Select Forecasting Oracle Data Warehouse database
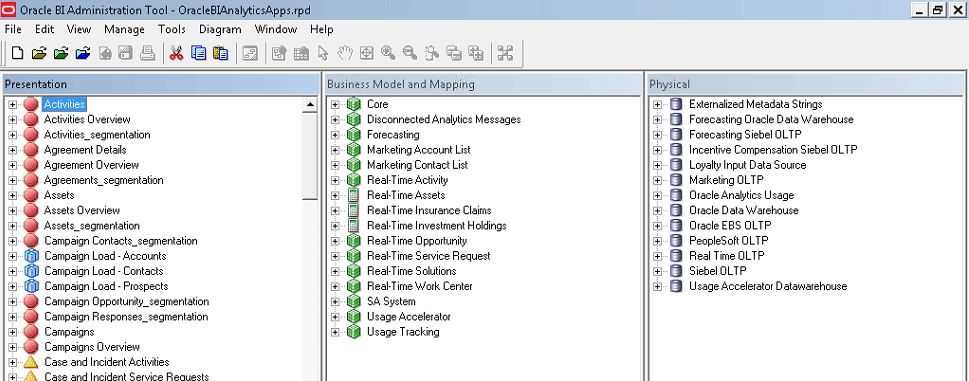 pyautogui.click(x=771, y=120)
